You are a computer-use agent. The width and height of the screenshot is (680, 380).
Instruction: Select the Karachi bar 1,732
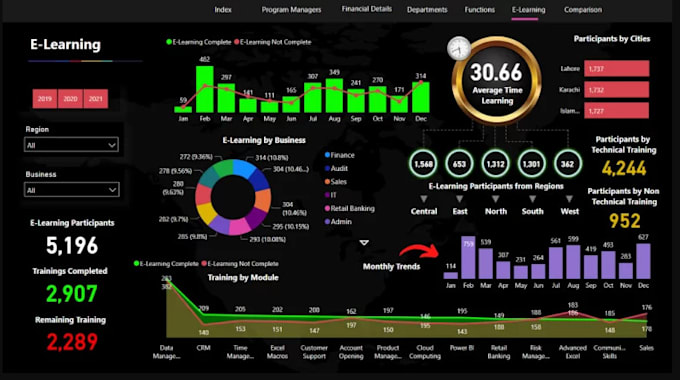click(616, 90)
